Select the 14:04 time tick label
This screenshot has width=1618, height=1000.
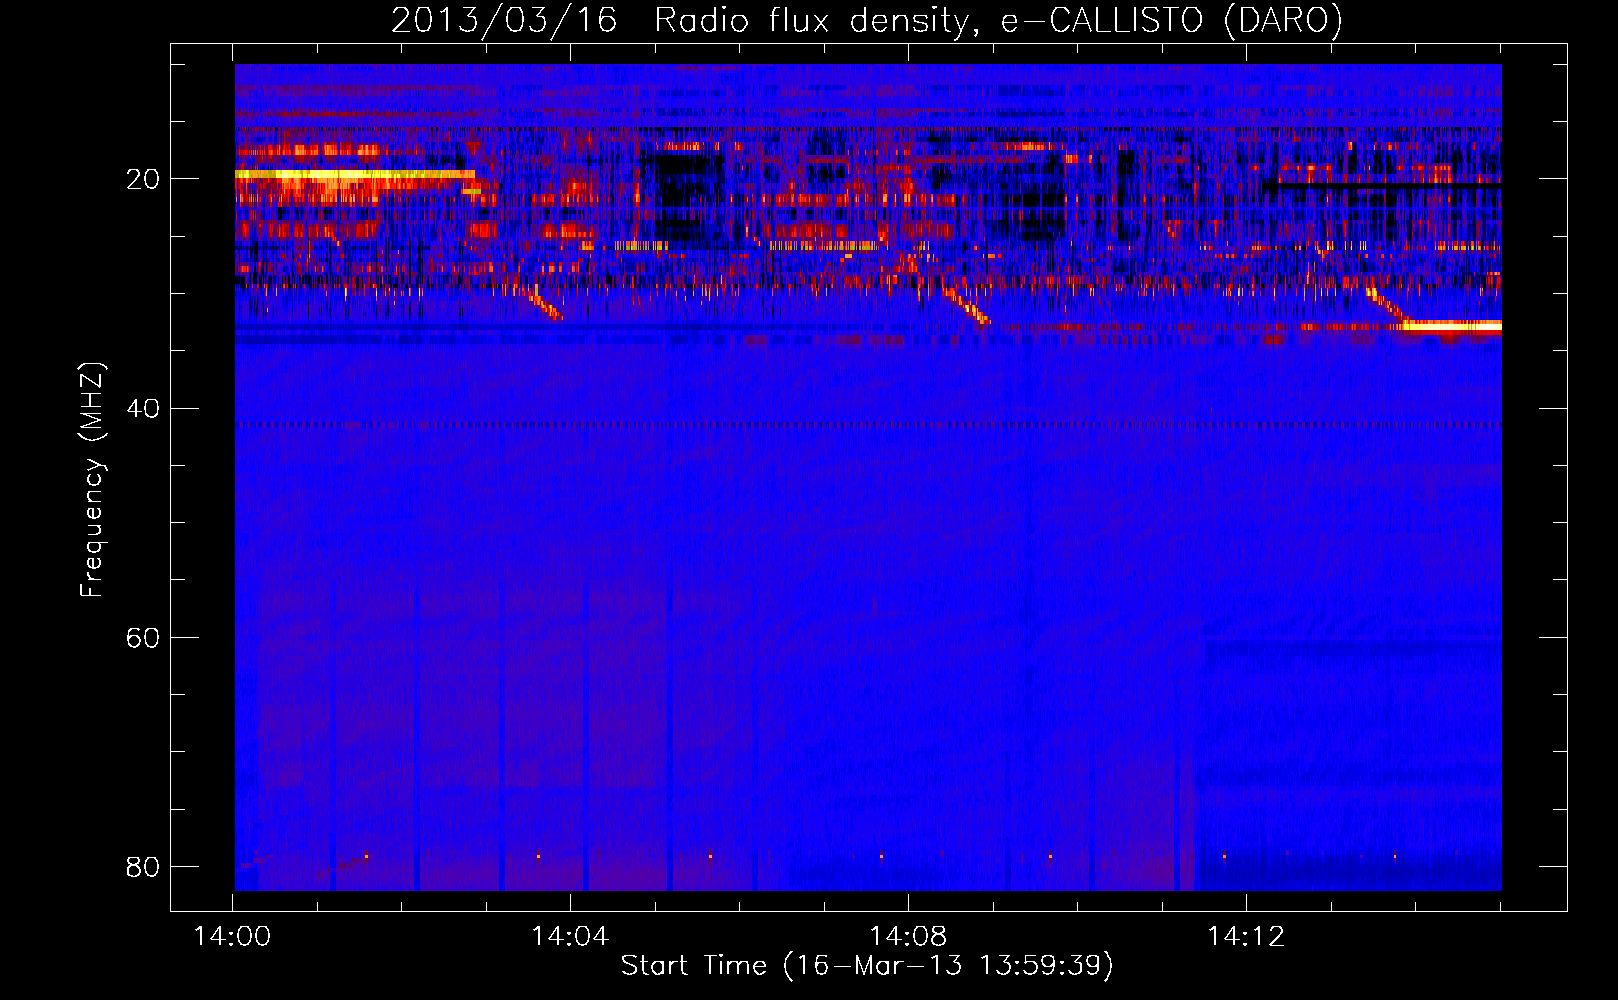click(570, 937)
